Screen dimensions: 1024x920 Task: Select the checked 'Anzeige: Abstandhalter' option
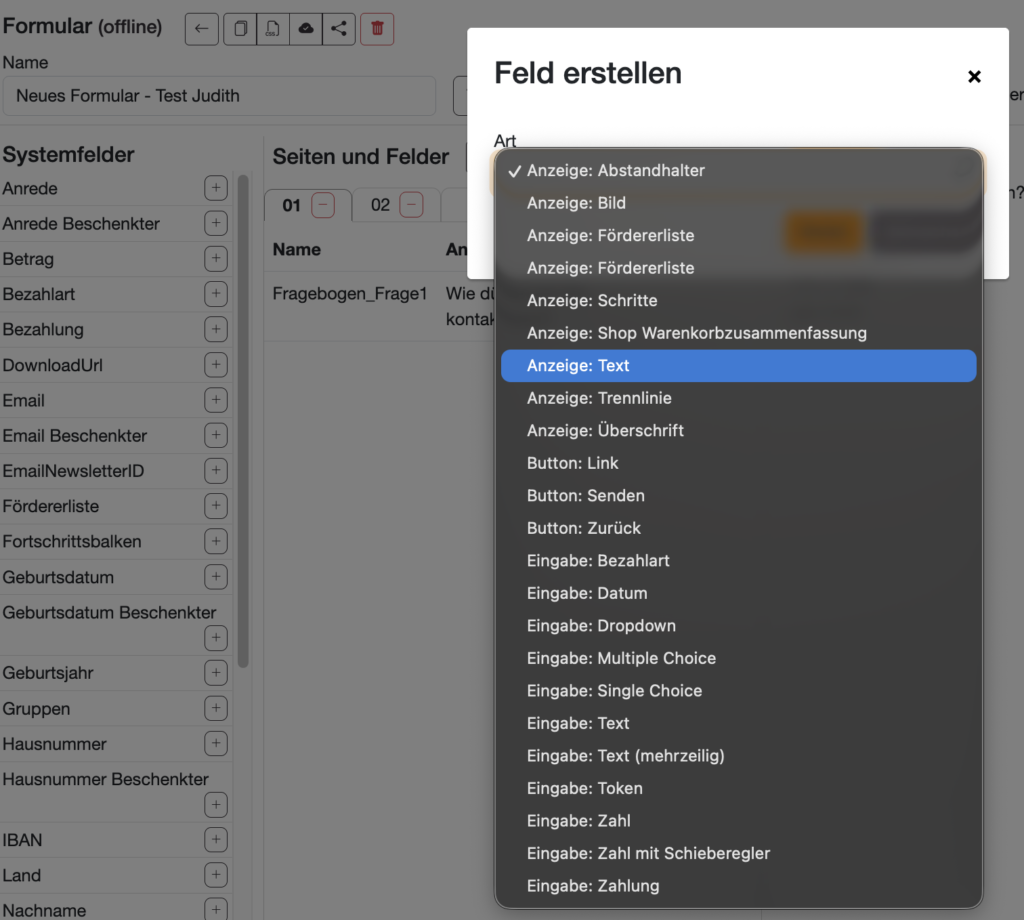click(x=738, y=171)
